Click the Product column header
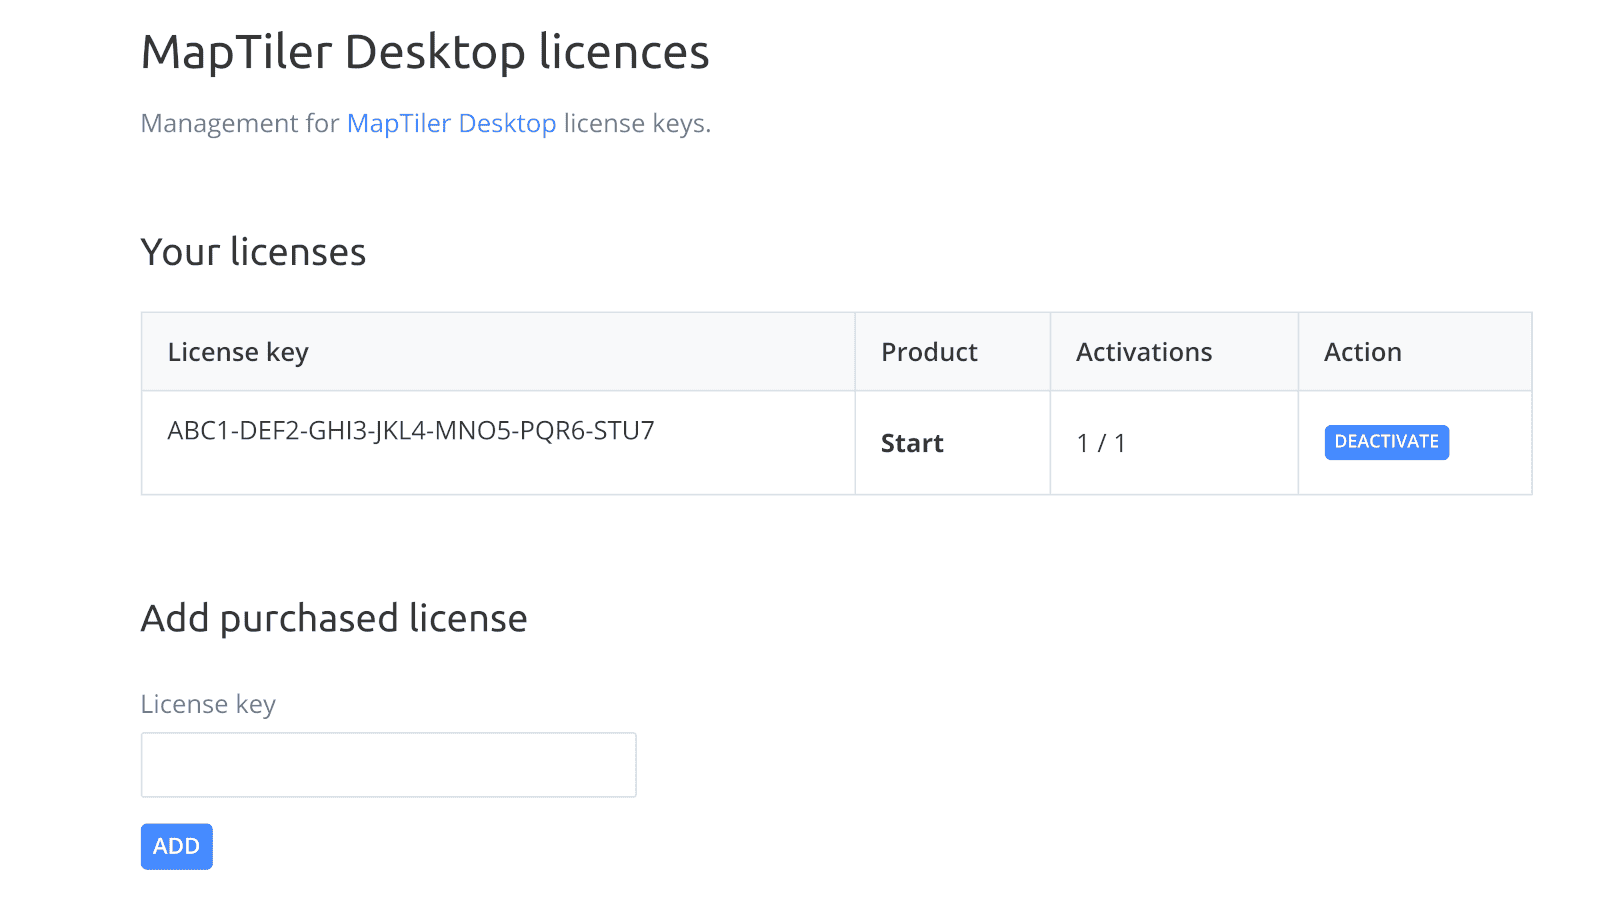Screen dimensions: 1600x900 tap(929, 351)
